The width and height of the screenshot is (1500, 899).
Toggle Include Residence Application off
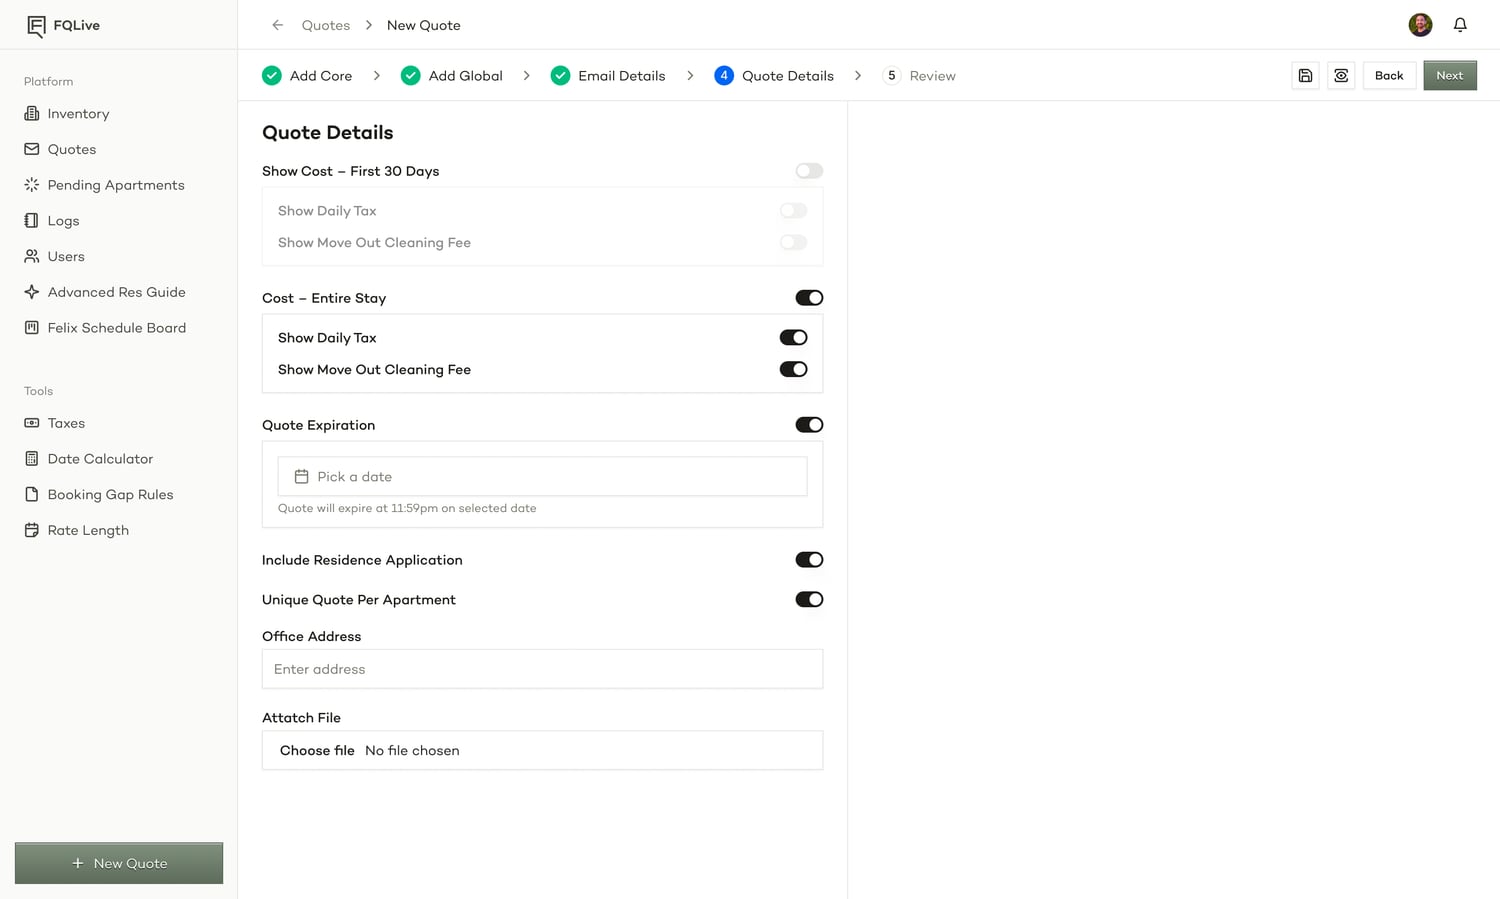(809, 560)
